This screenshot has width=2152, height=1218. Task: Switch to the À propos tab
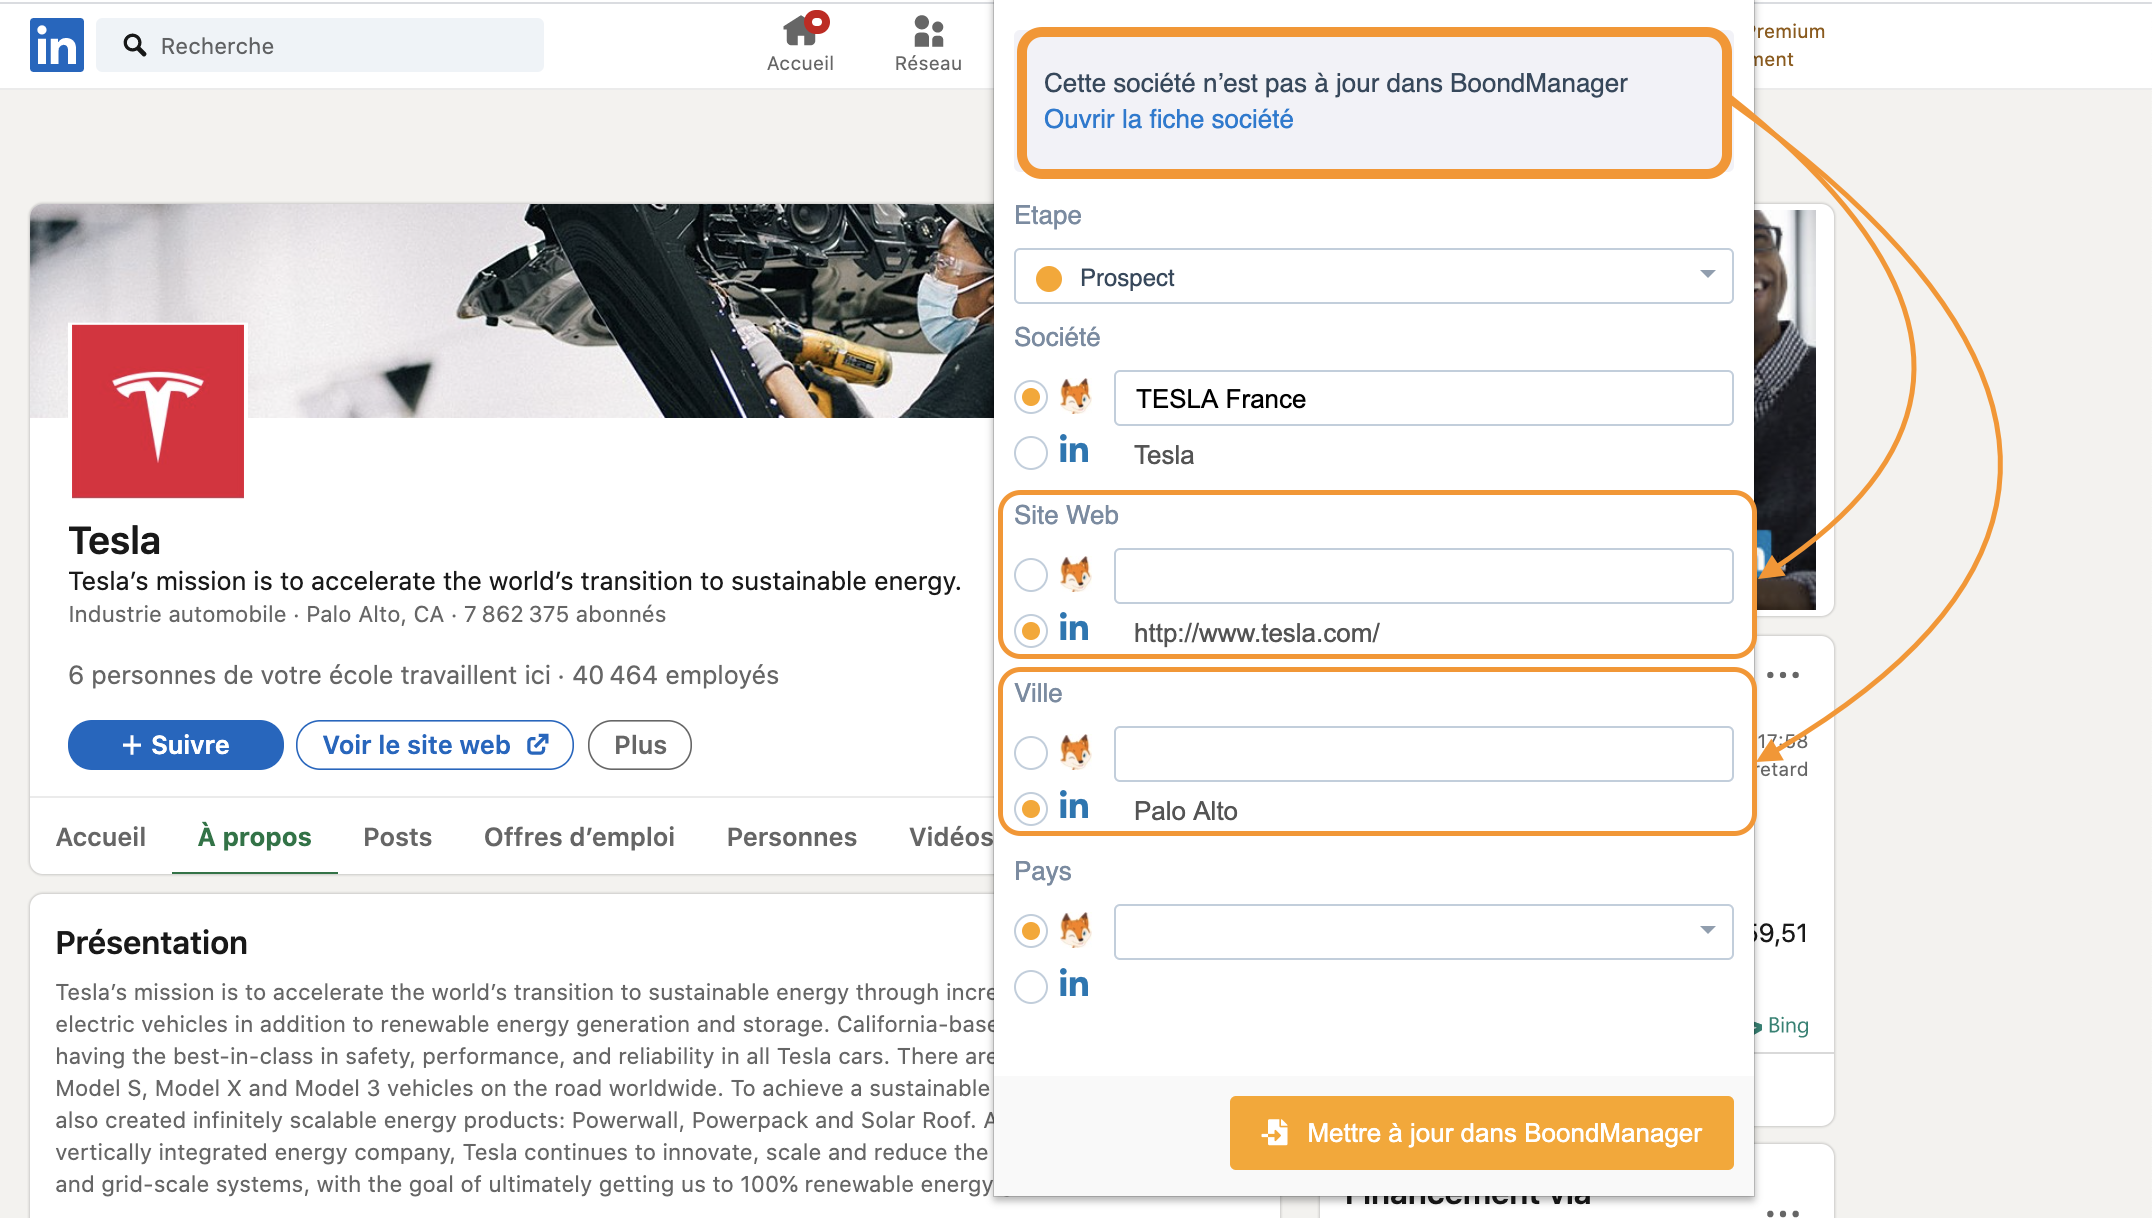[x=254, y=837]
